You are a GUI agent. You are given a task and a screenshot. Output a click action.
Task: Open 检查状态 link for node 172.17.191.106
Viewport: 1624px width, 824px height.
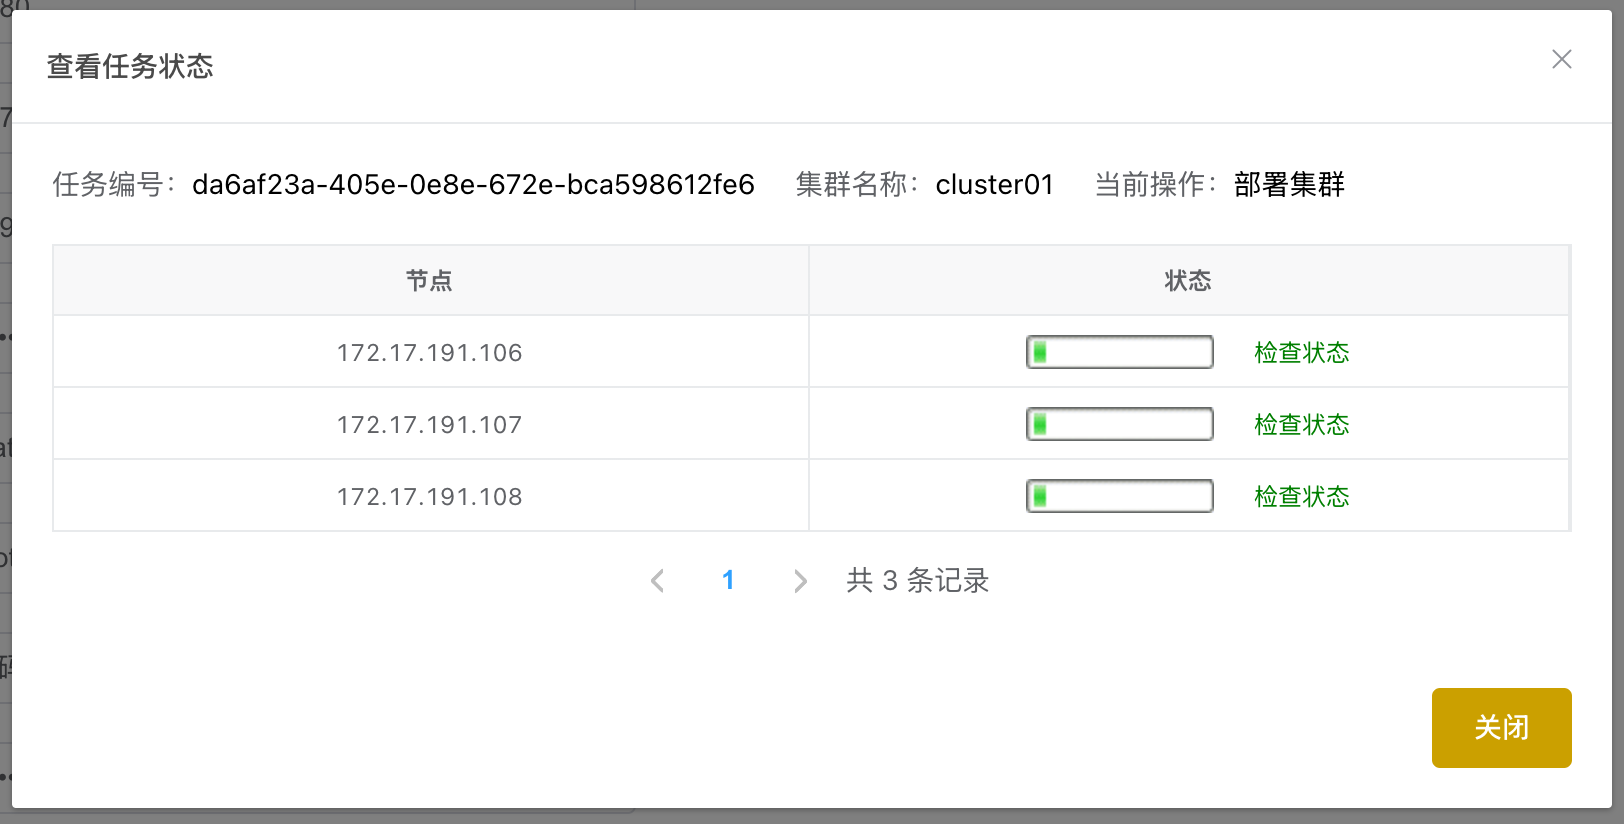click(x=1301, y=353)
